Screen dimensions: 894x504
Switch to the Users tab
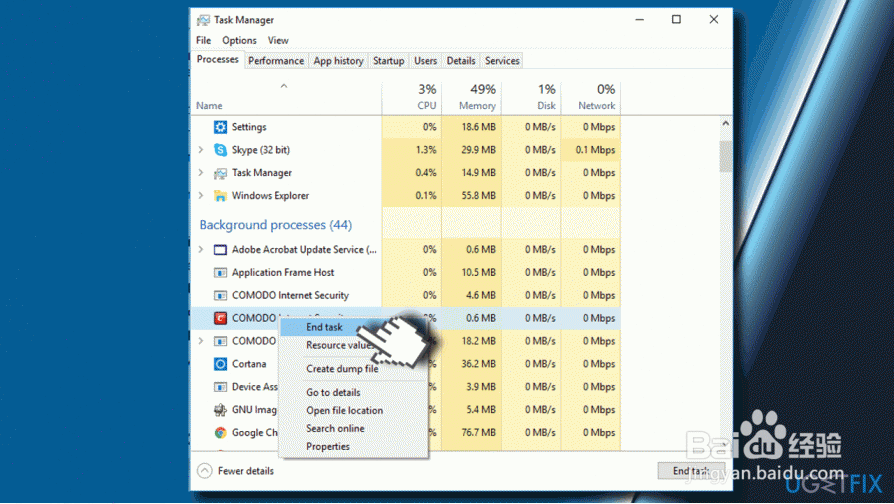pyautogui.click(x=425, y=60)
